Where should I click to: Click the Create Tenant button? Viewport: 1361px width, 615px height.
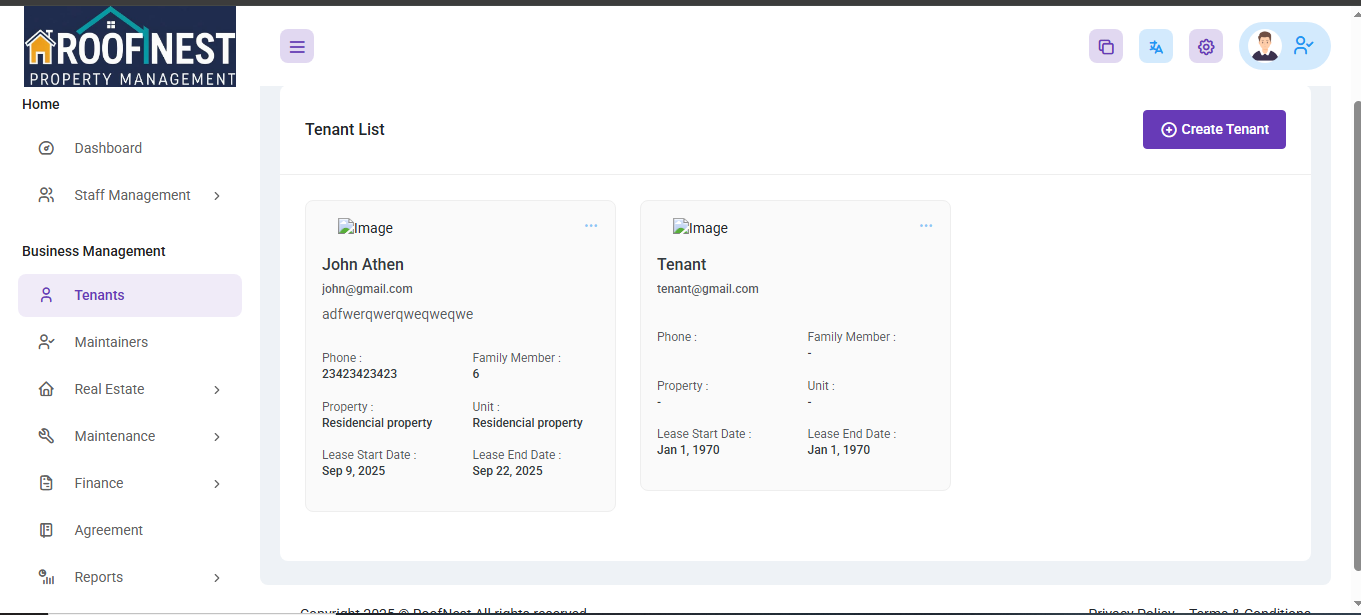click(1214, 129)
